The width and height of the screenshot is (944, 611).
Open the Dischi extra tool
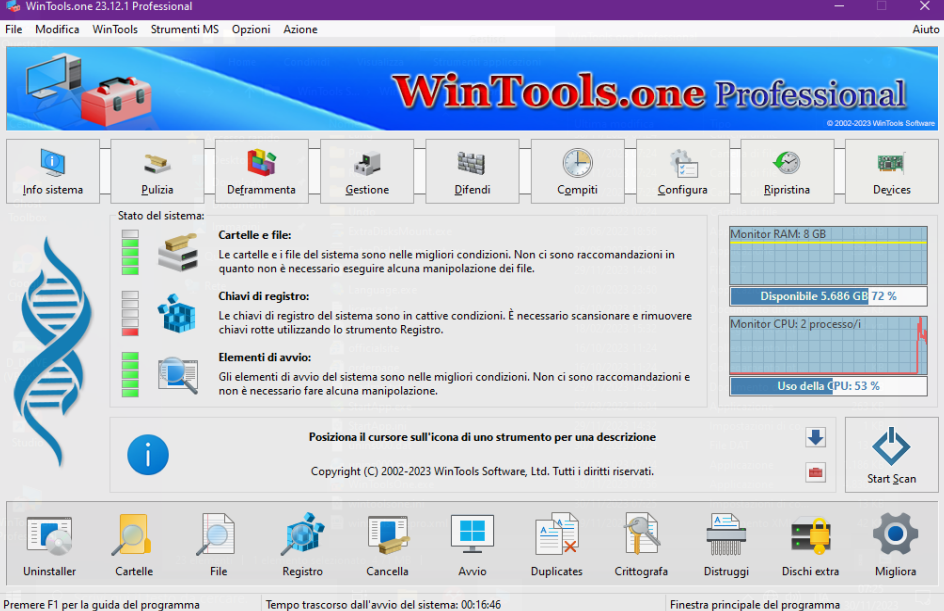[810, 544]
